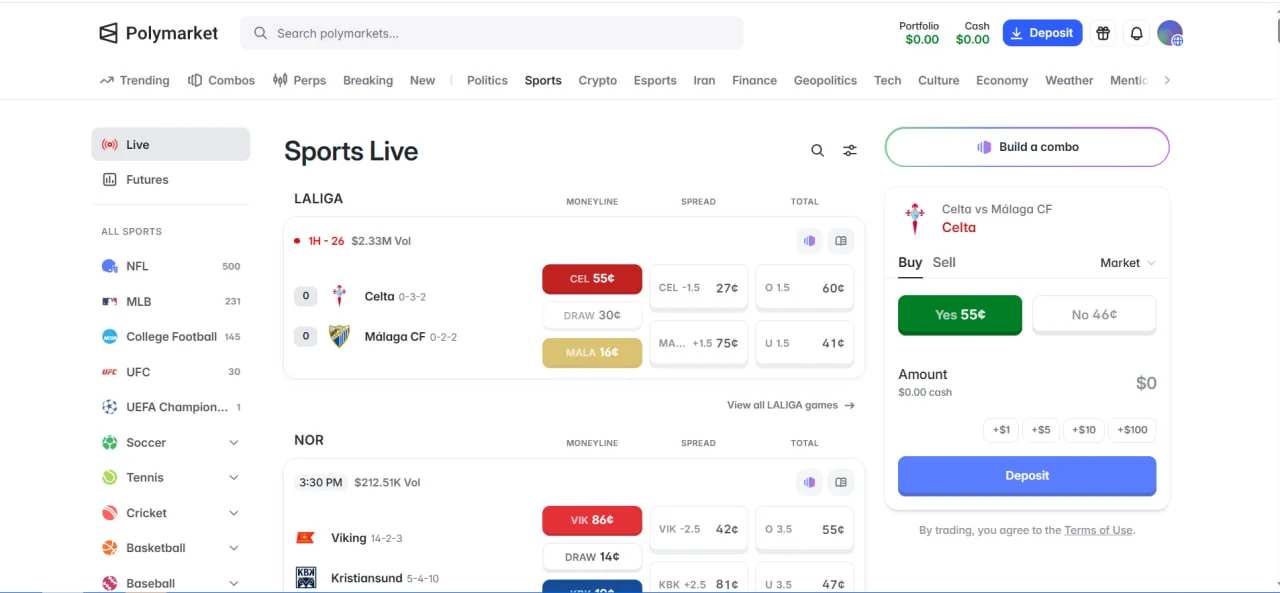
Task: Select NFL in the sports sidebar
Action: 171,266
